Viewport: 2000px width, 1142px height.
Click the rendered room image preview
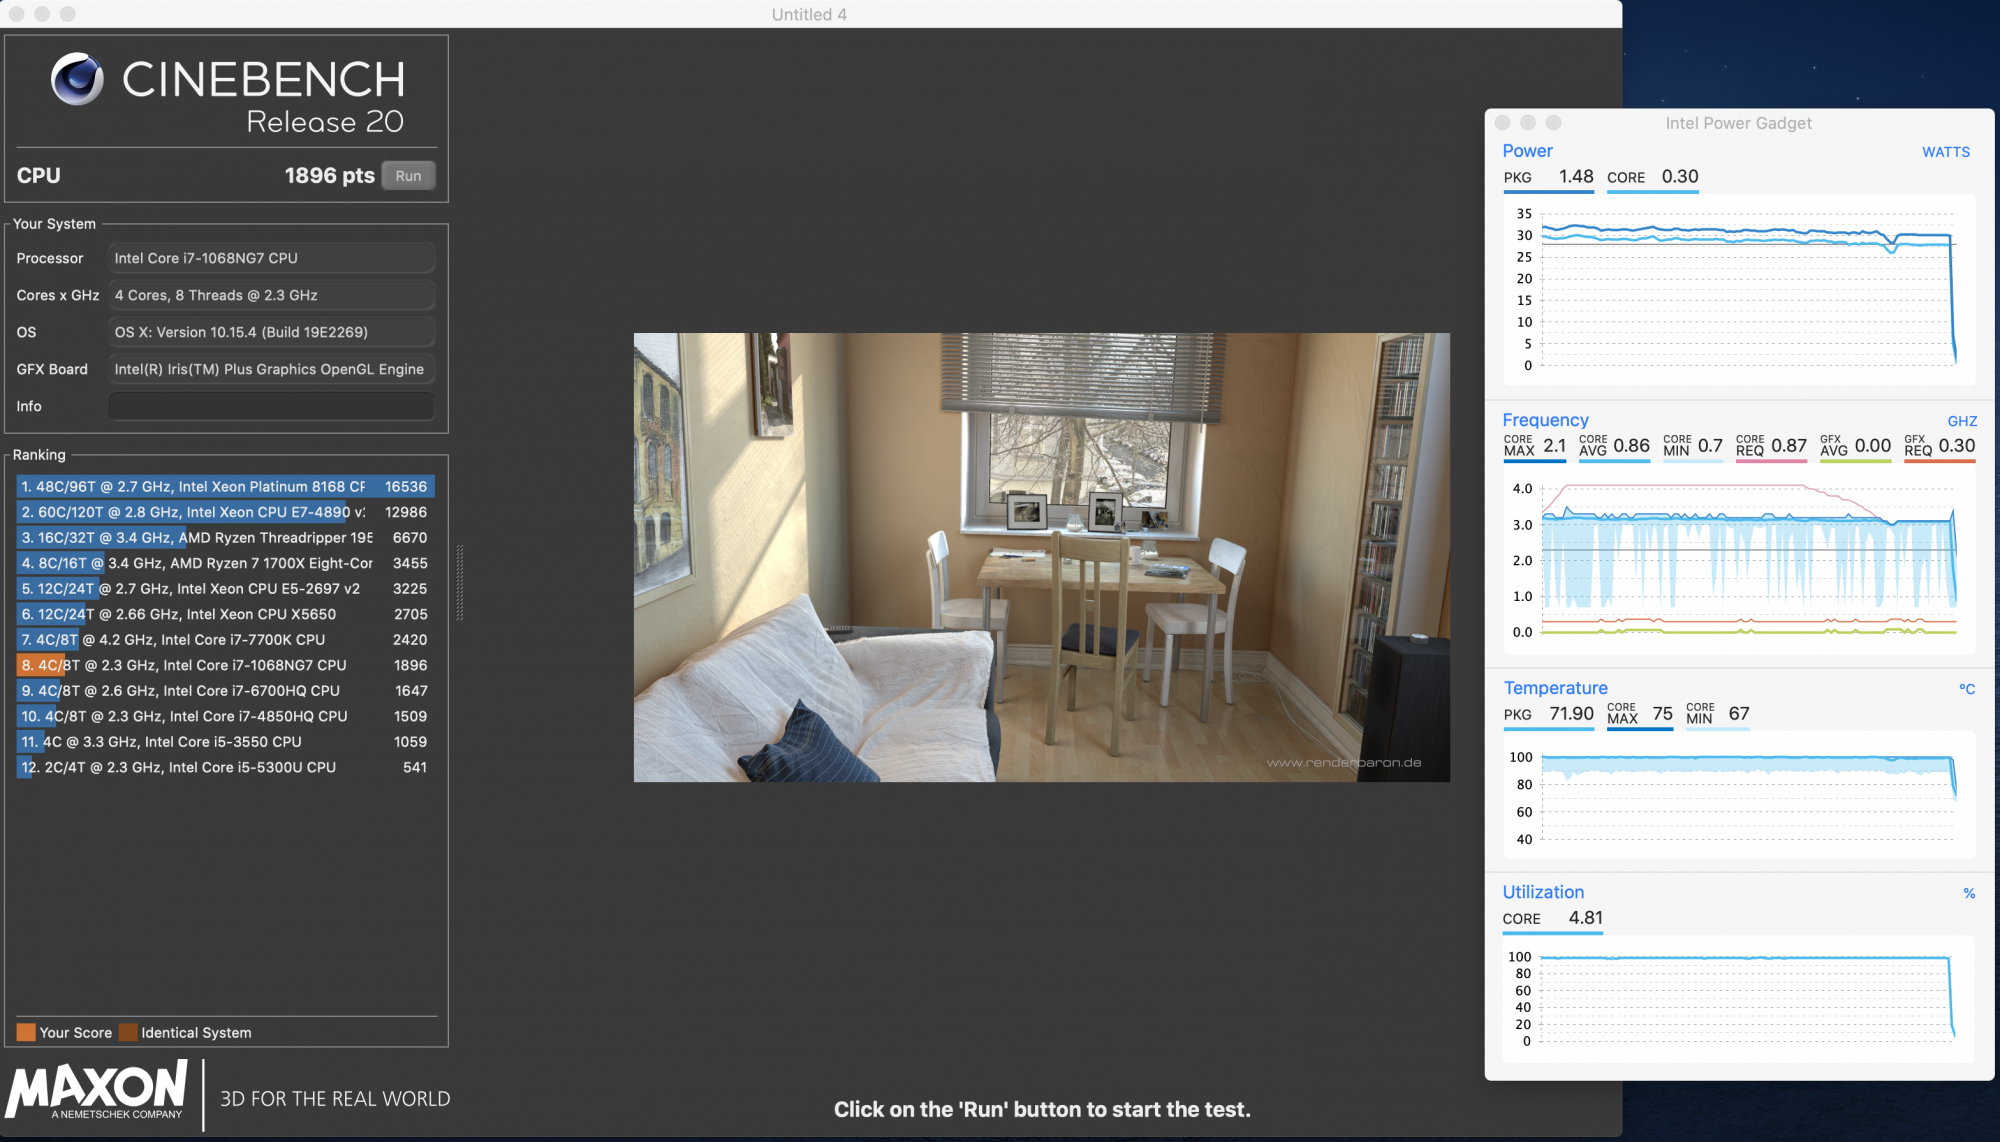coord(1041,557)
